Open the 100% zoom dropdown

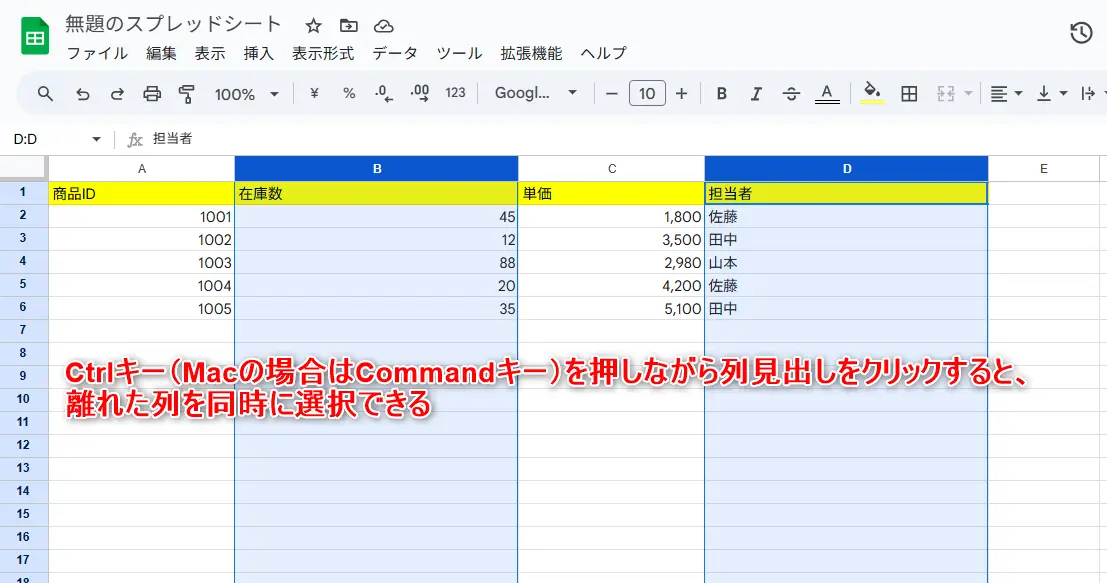[x=247, y=94]
